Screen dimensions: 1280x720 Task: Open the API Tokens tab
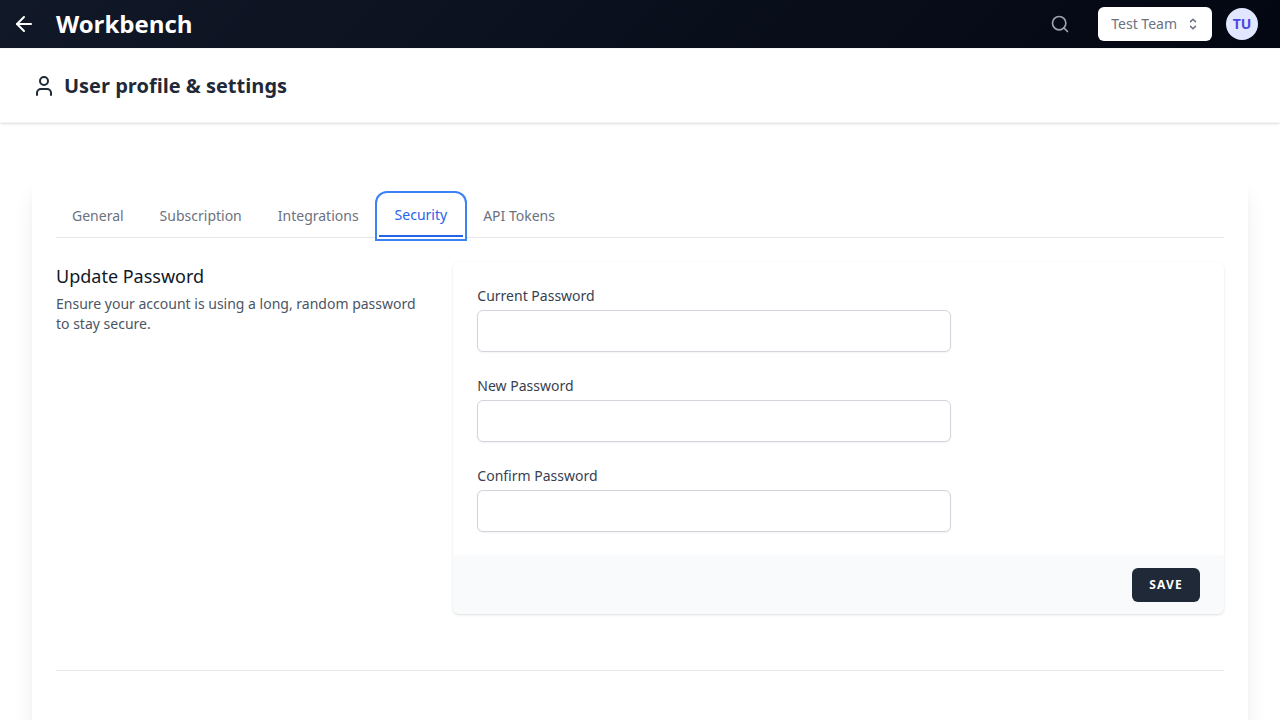[x=519, y=215]
